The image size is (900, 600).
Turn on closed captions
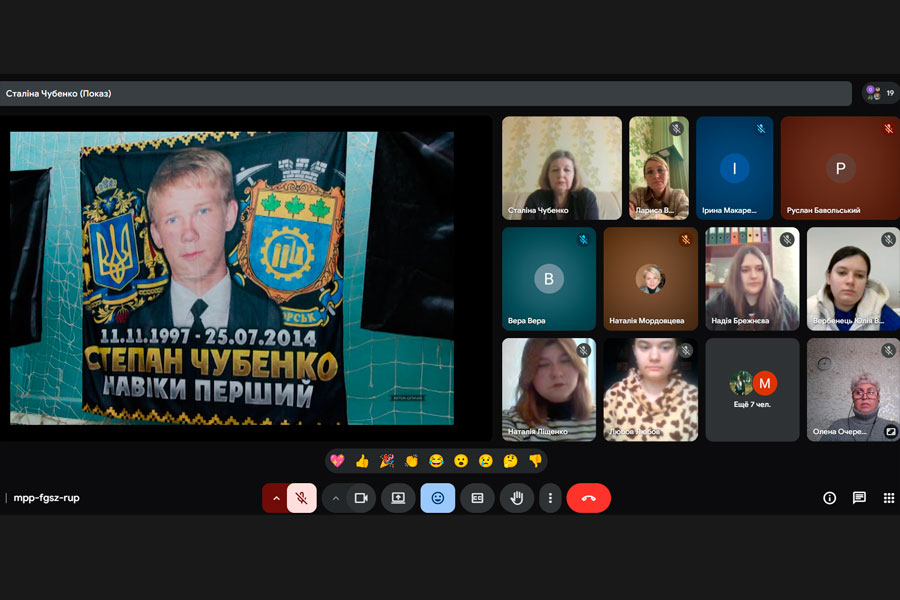pos(477,498)
